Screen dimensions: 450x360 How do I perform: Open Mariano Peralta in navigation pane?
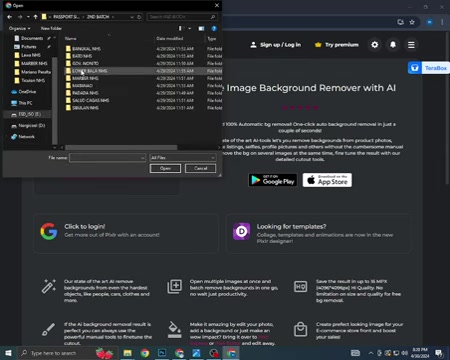click(x=36, y=72)
